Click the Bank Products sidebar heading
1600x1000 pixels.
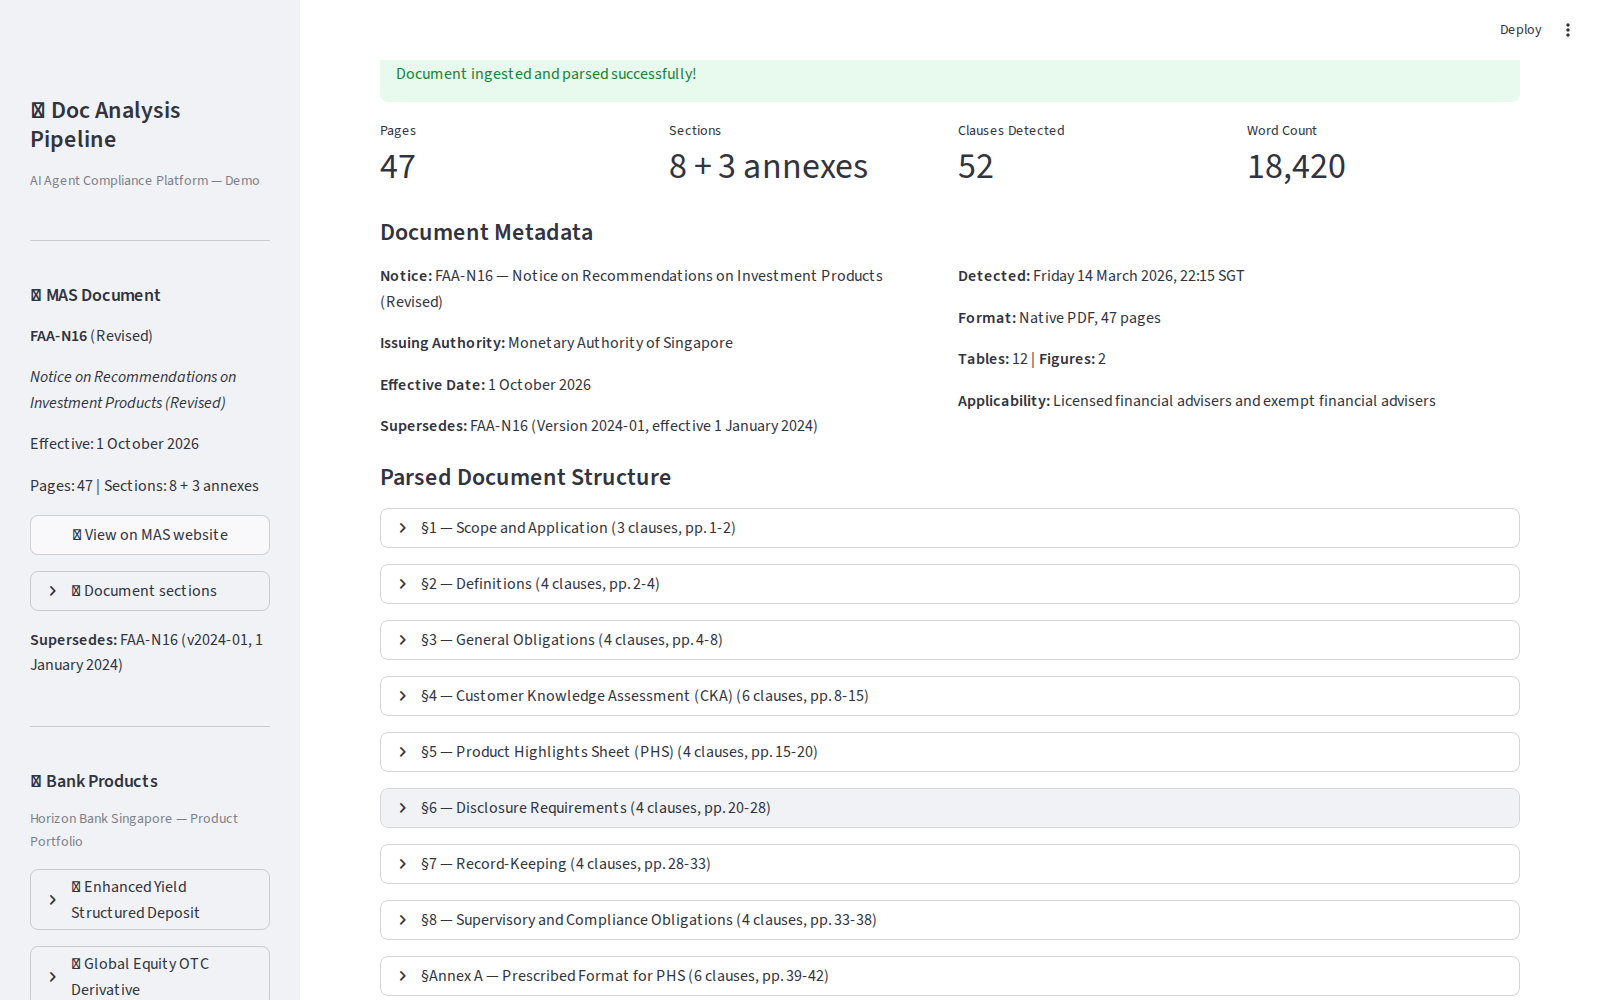tap(94, 781)
